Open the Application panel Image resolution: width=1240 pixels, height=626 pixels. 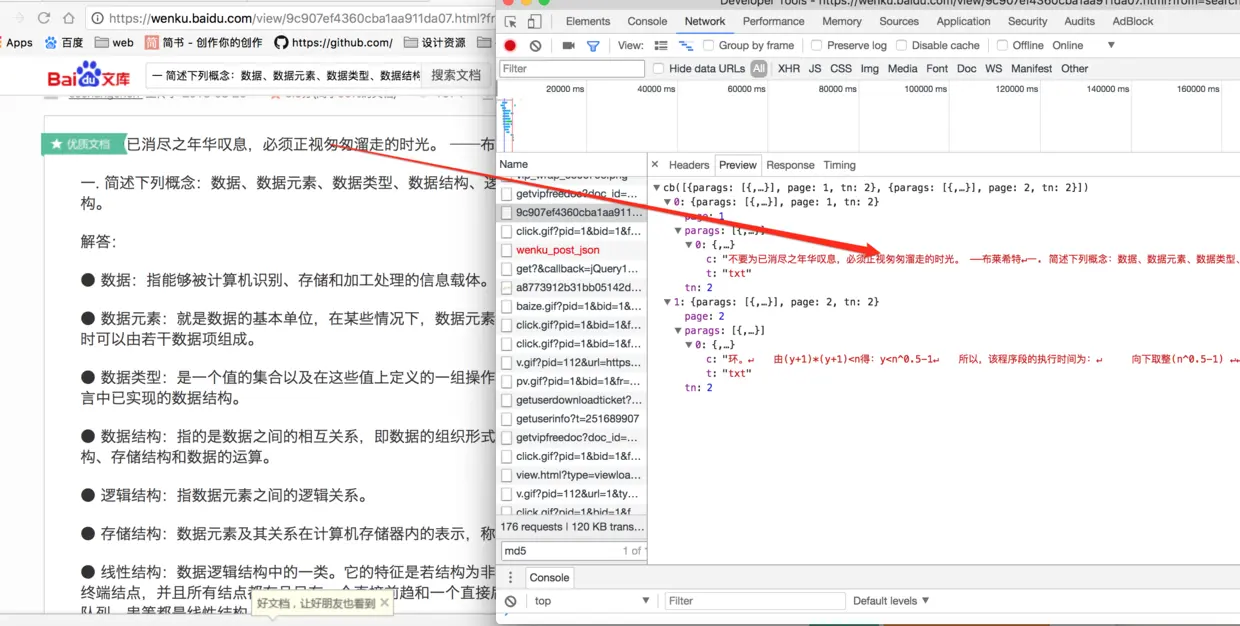[963, 21]
